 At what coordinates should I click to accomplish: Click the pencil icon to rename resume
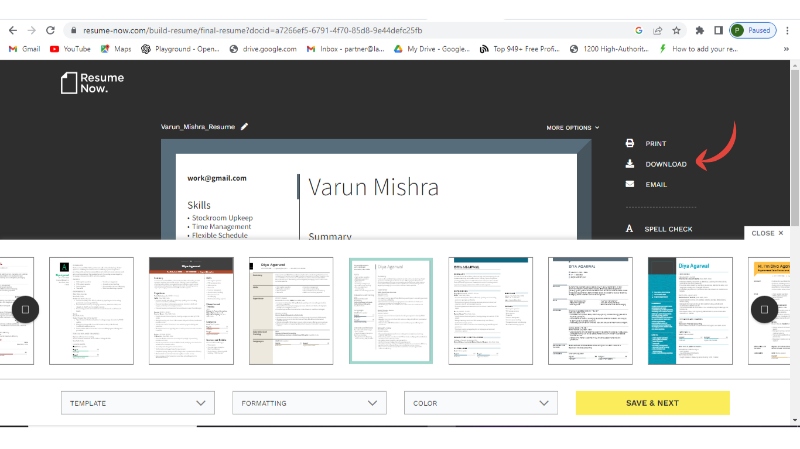tap(245, 127)
